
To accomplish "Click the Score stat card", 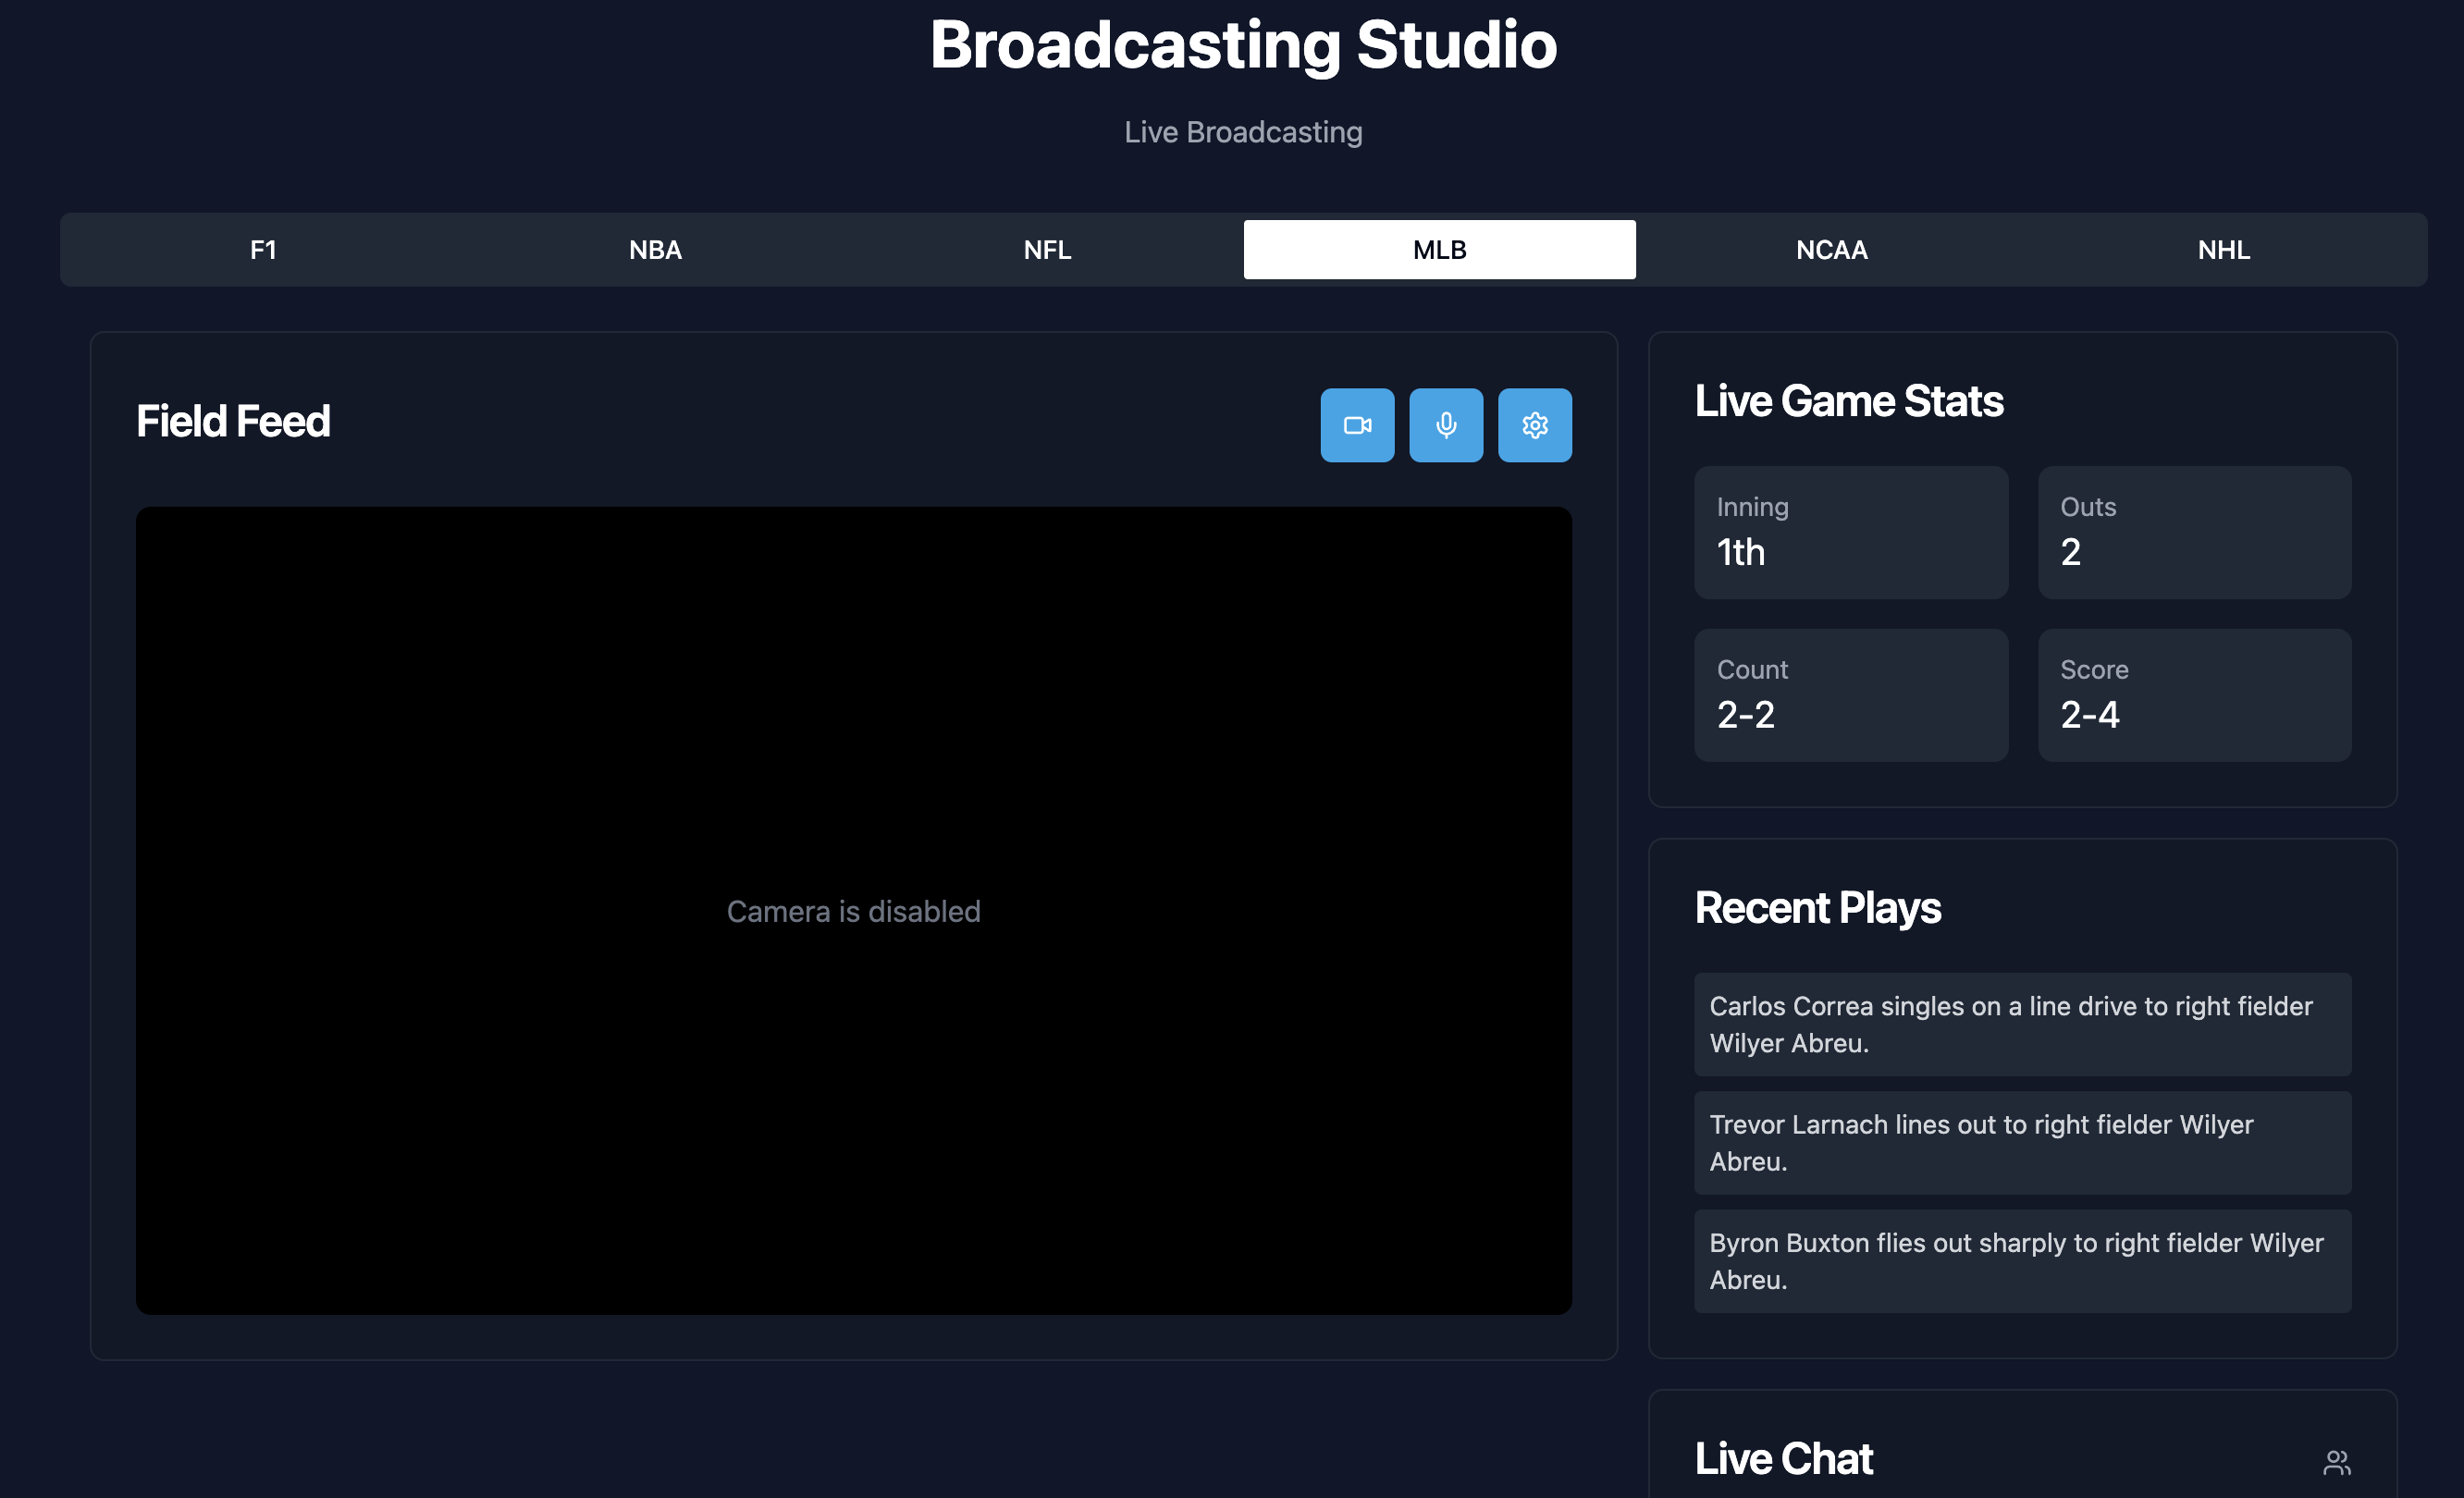I will pyautogui.click(x=2194, y=695).
